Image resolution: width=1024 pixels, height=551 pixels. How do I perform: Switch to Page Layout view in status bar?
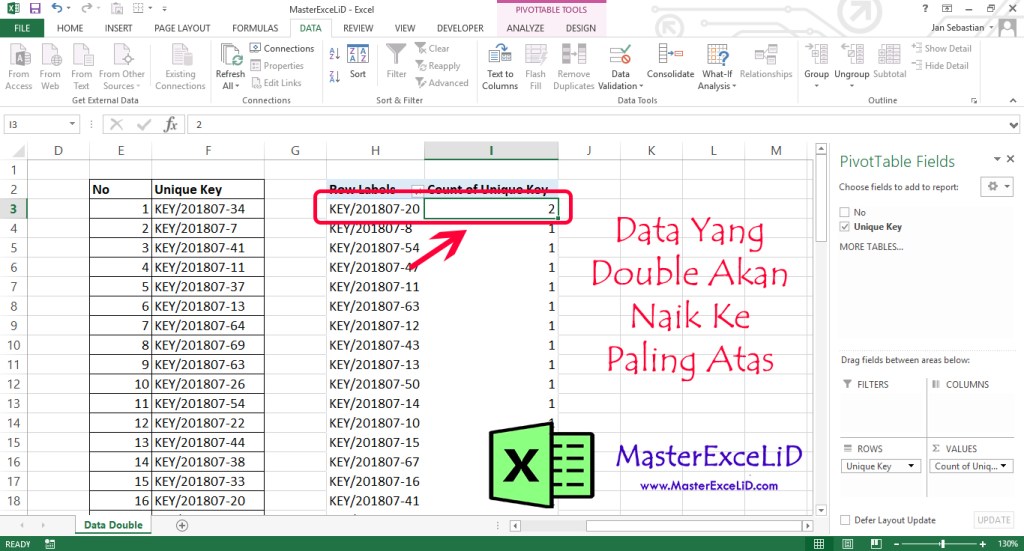pyautogui.click(x=848, y=544)
